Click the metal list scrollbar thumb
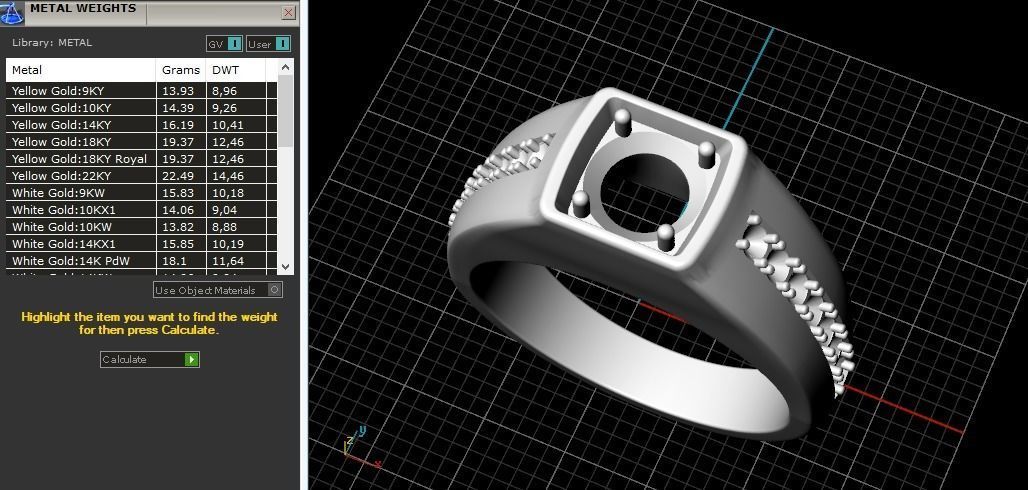Viewport: 1028px width, 490px height. (285, 111)
